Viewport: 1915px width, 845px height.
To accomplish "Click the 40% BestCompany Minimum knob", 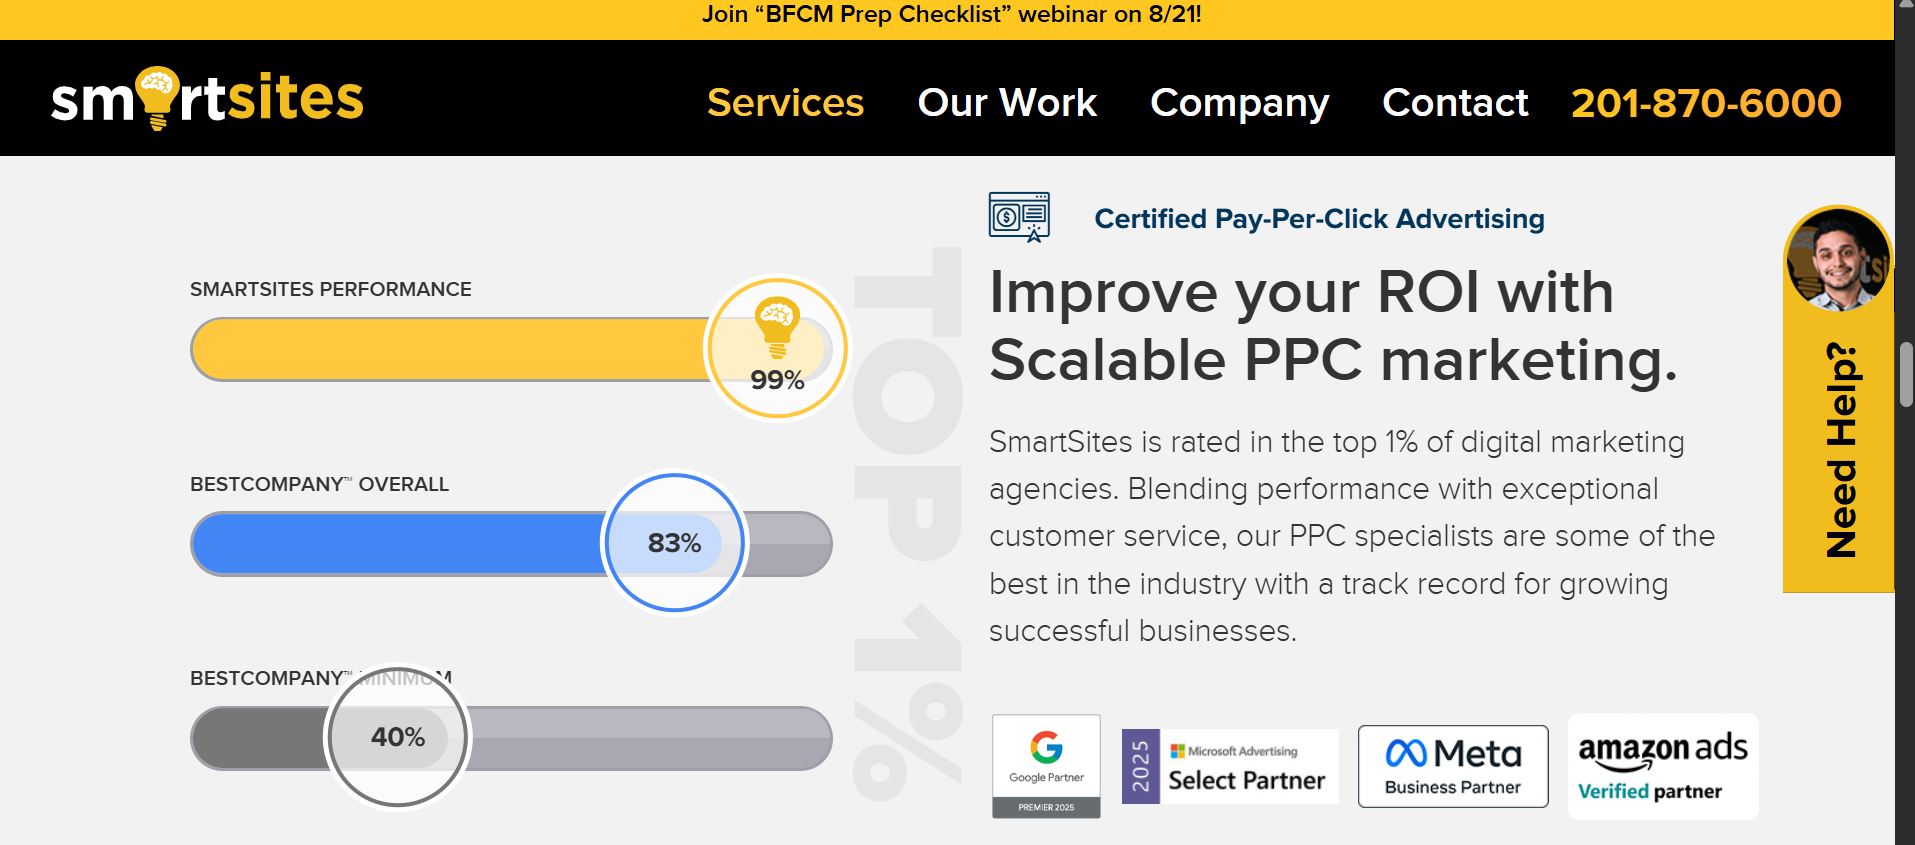I will click(x=398, y=737).
